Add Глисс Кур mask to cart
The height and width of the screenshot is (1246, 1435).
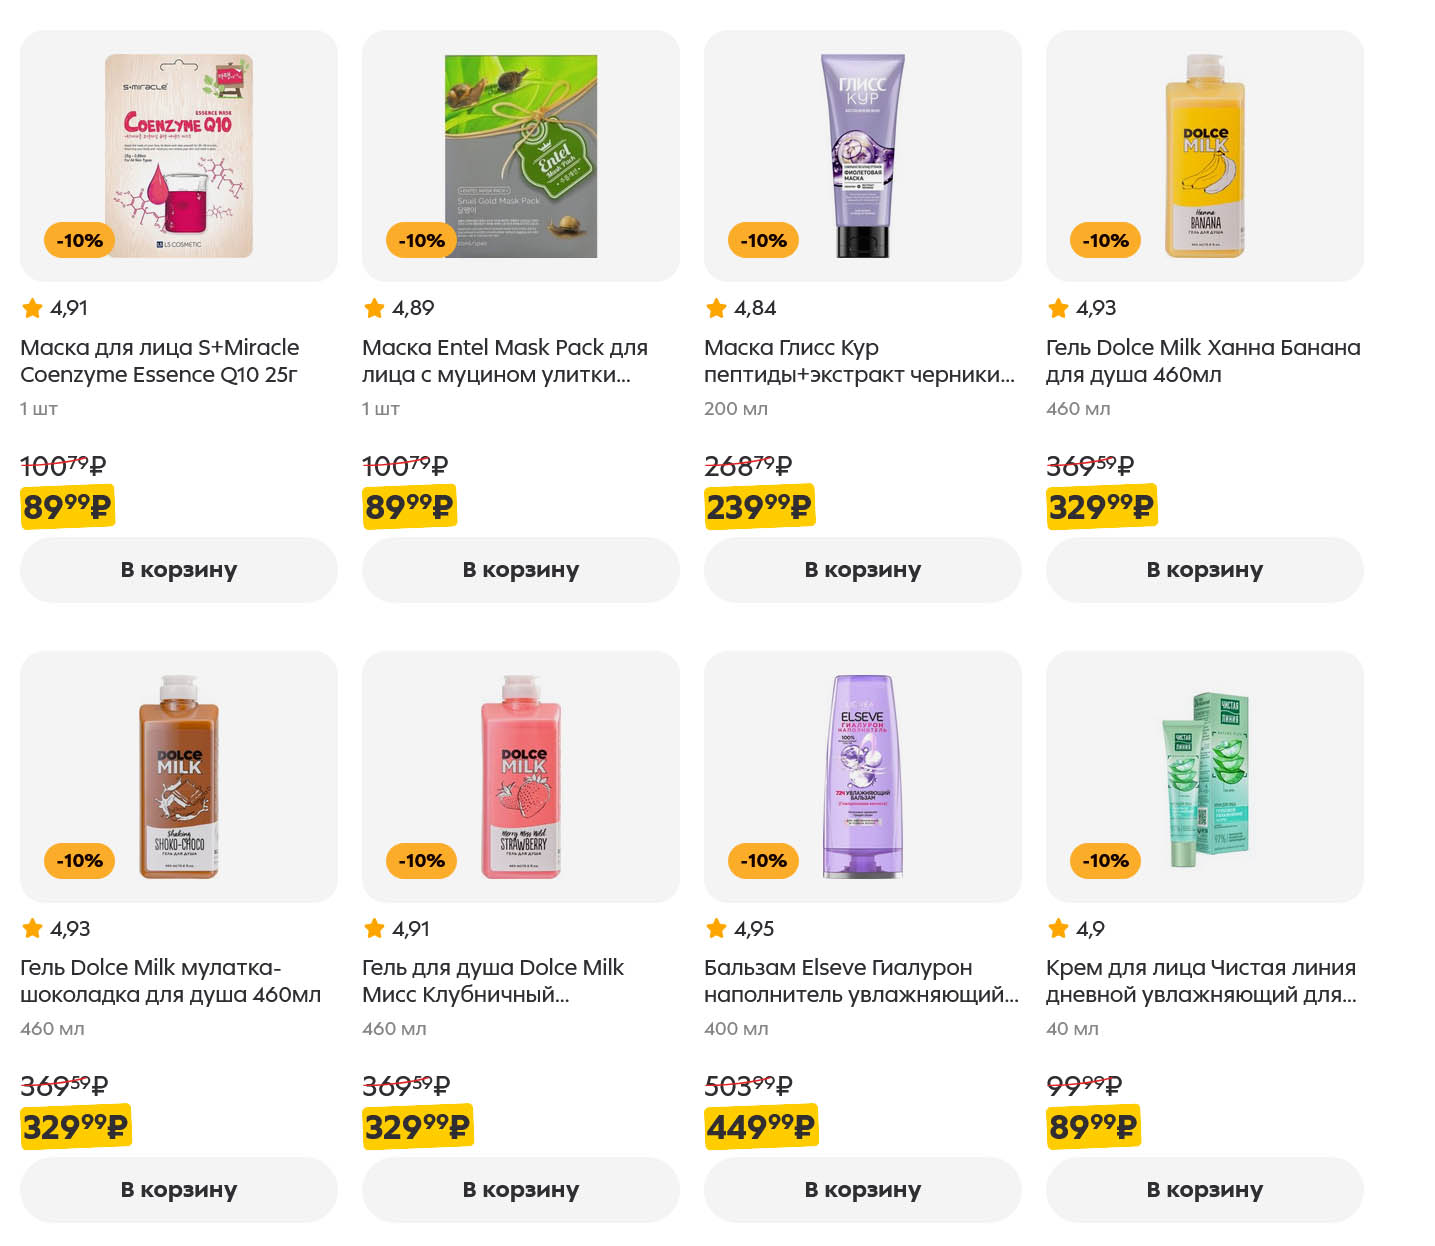(x=862, y=570)
